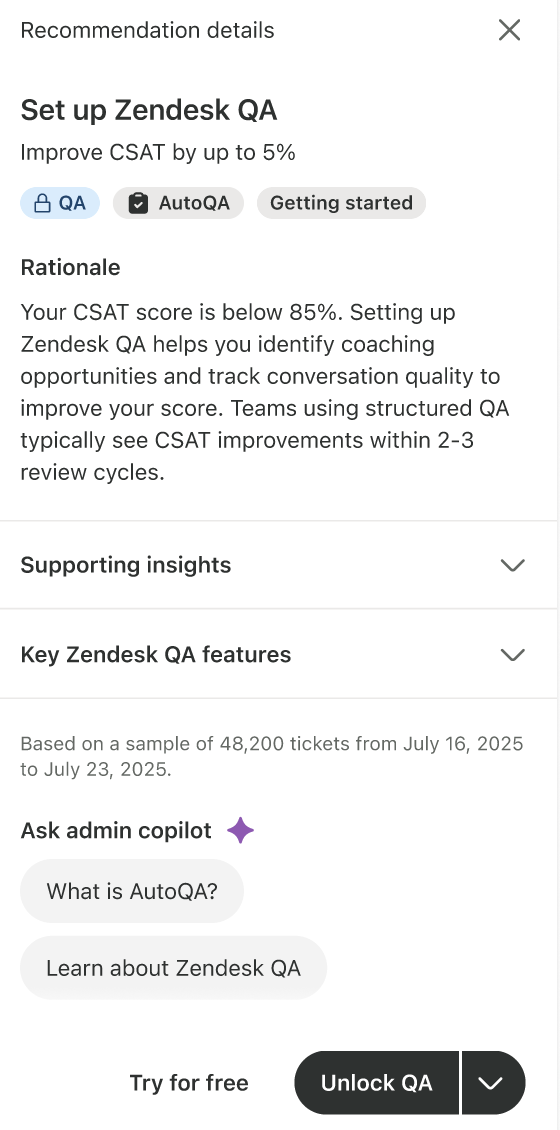Click the clipboard check icon on AutoQA
560x1130 pixels.
point(138,203)
